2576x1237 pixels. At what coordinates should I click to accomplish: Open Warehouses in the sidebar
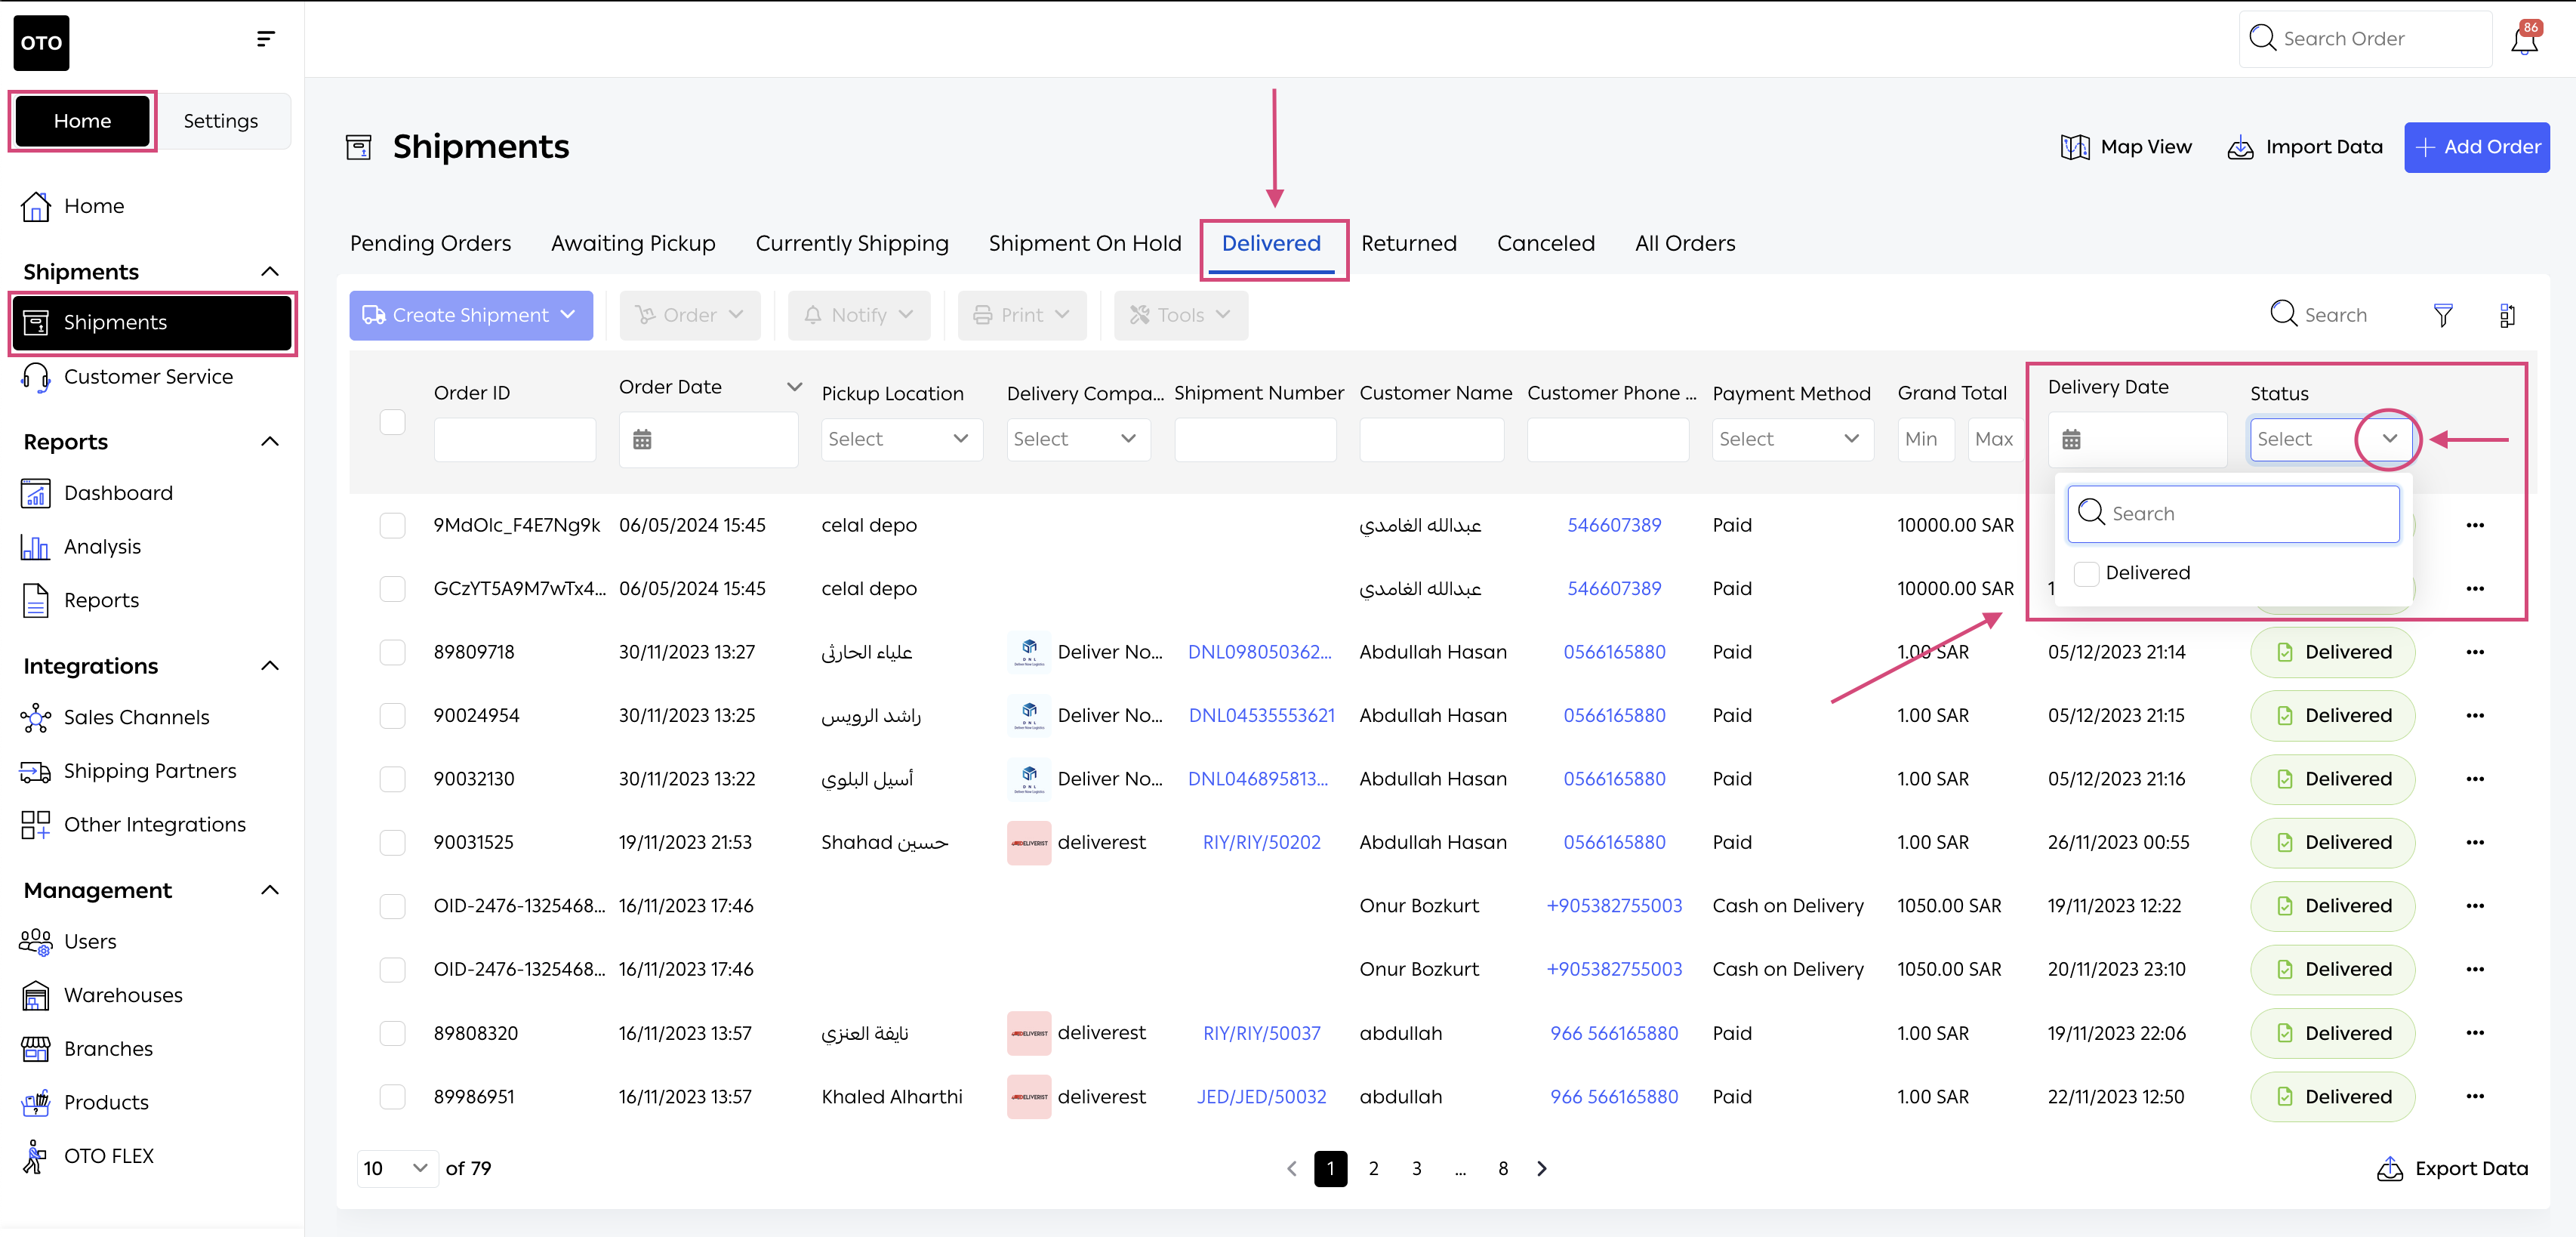(123, 995)
